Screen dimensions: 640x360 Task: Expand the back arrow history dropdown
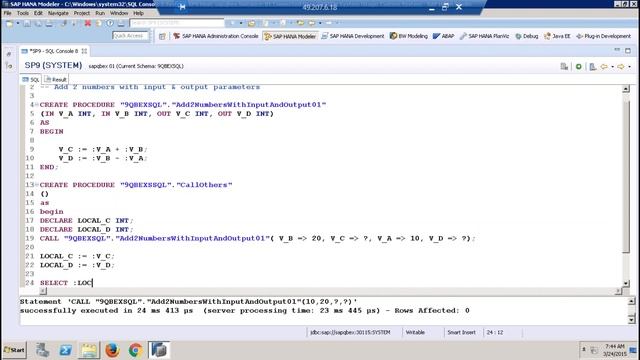613,67
